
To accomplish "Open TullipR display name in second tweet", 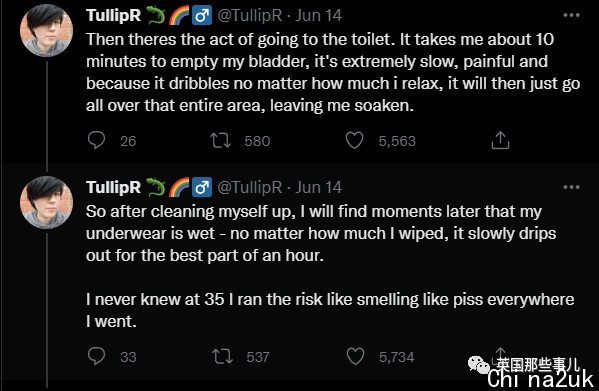I will (x=113, y=187).
